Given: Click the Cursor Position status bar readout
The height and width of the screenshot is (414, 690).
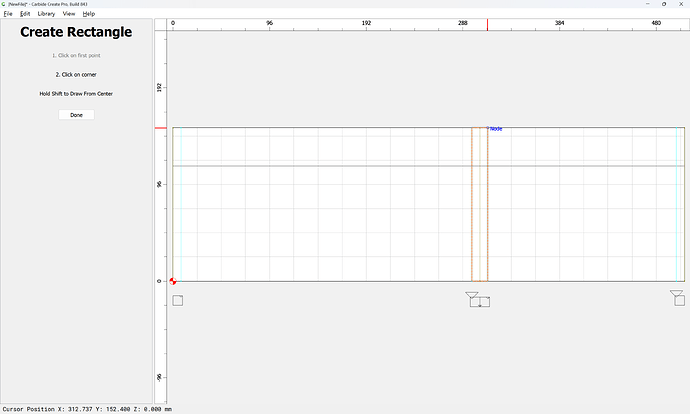Looking at the screenshot, I should click(87, 409).
